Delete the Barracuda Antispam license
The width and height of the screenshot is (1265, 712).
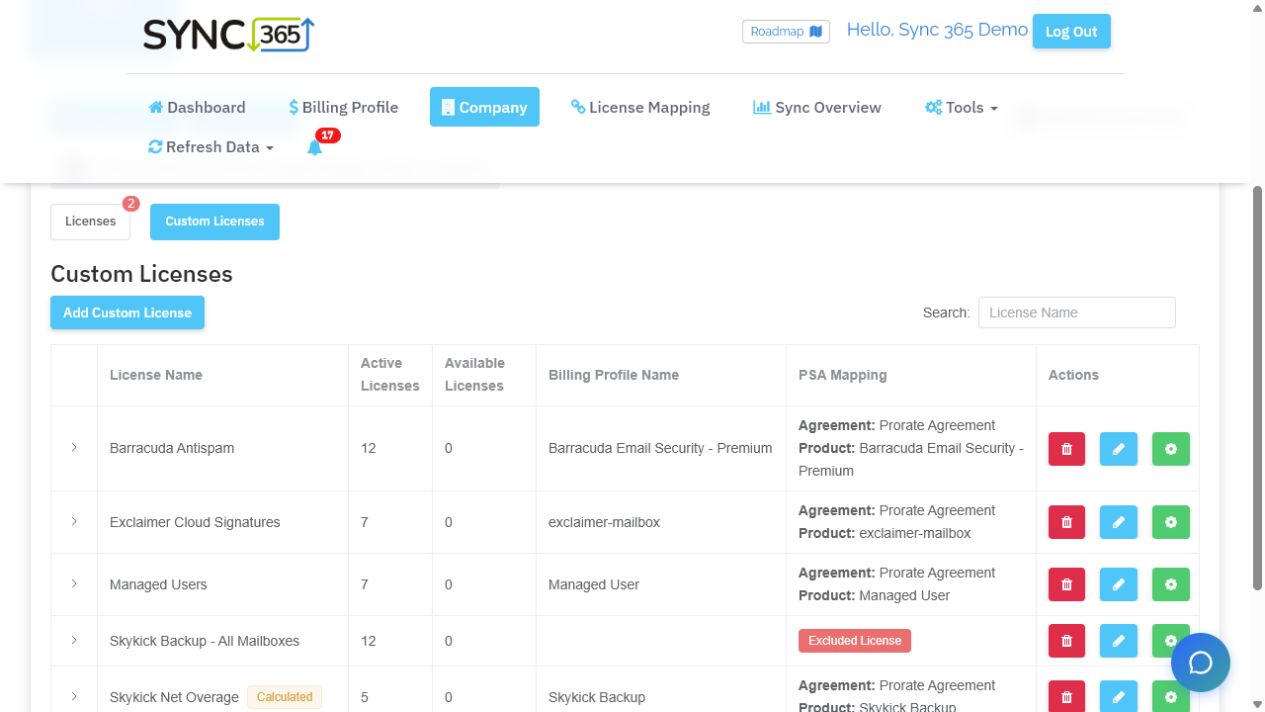pos(1066,449)
